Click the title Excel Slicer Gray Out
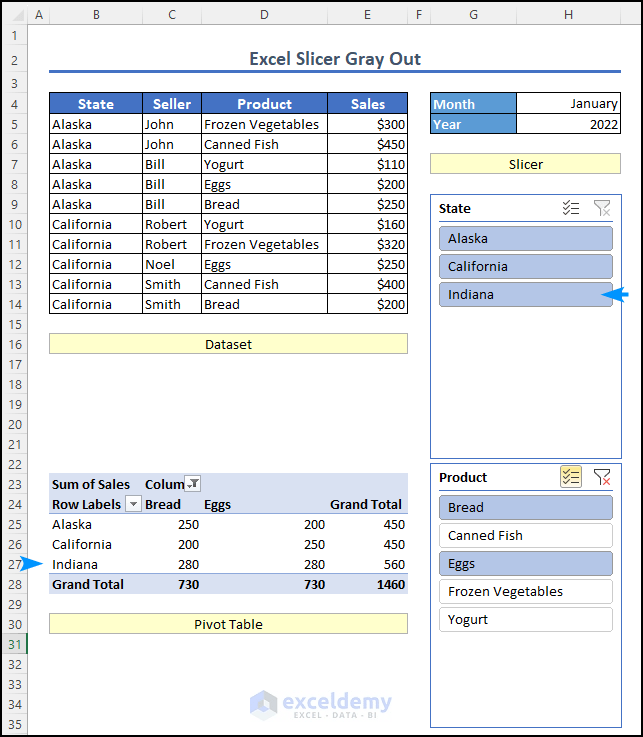This screenshot has height=737, width=643. (335, 59)
